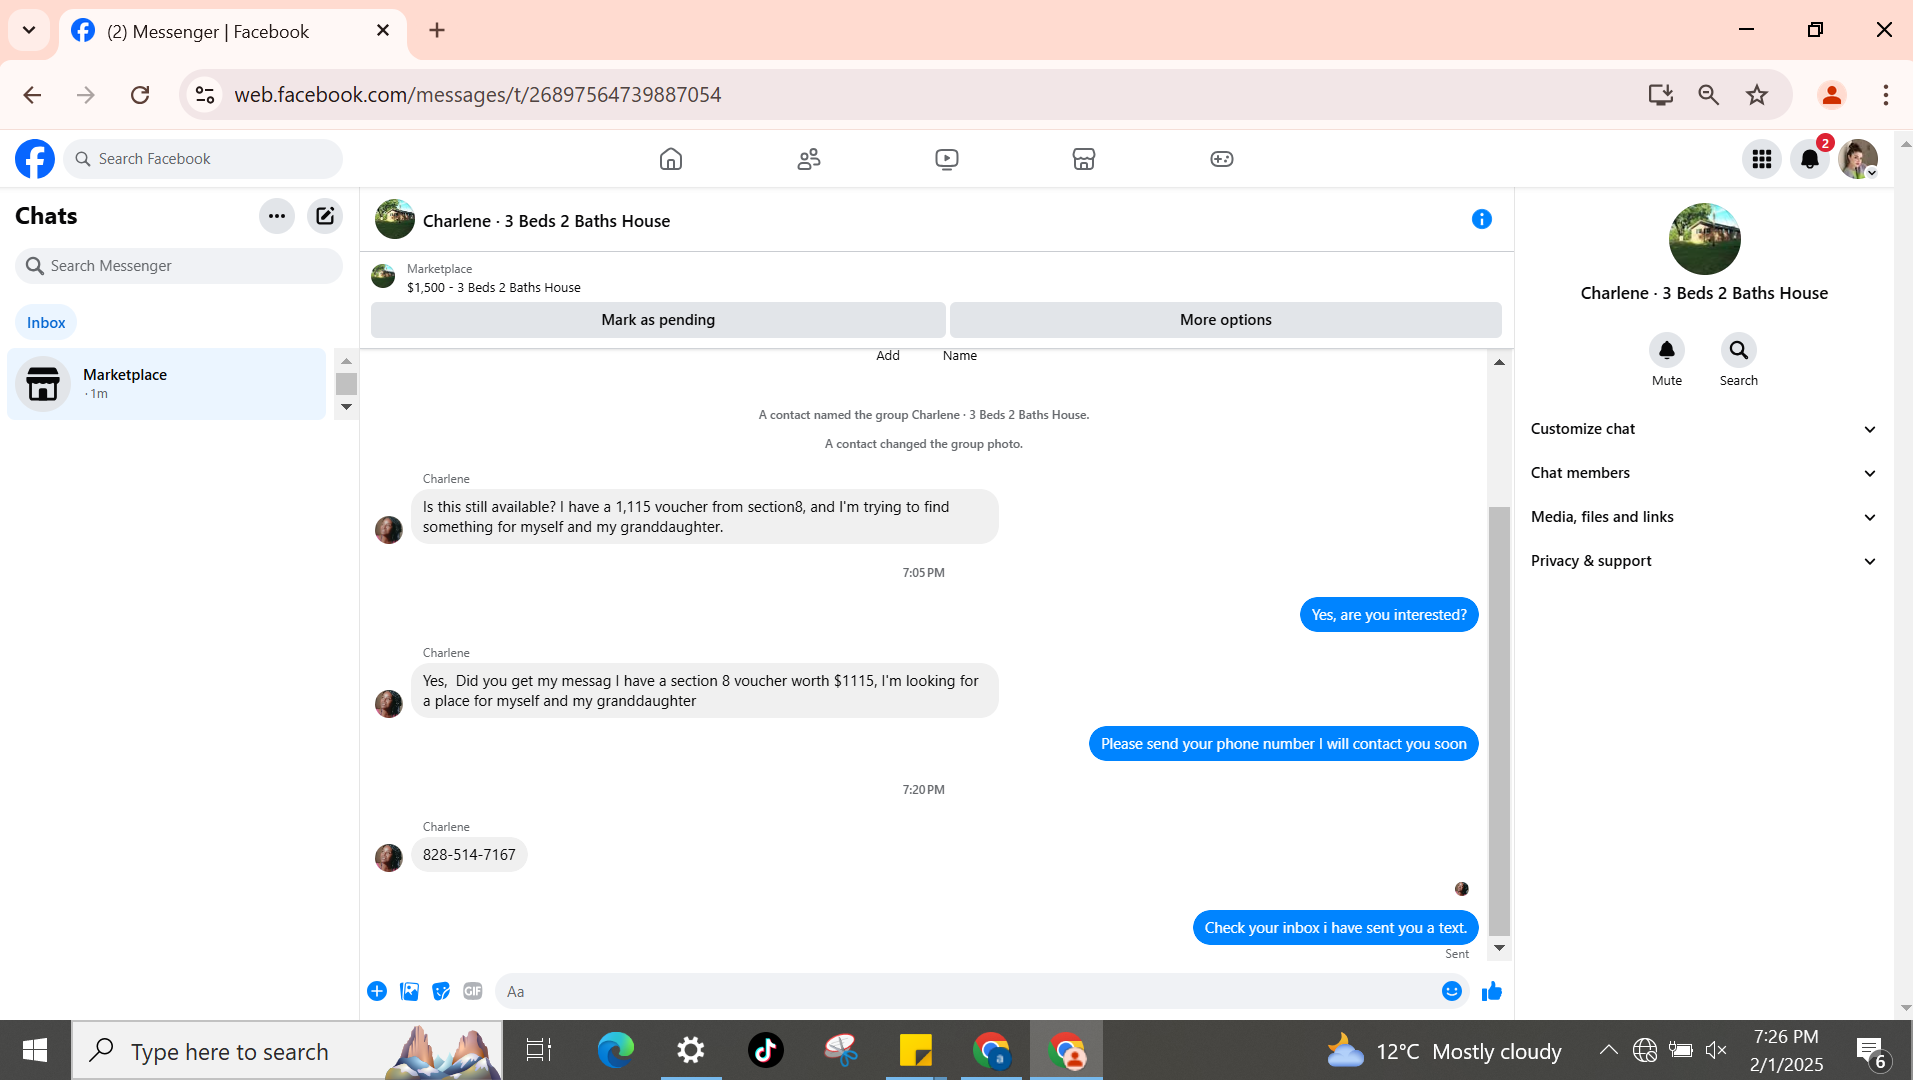
Task: Search in conversation magnifier icon
Action: [x=1739, y=350]
